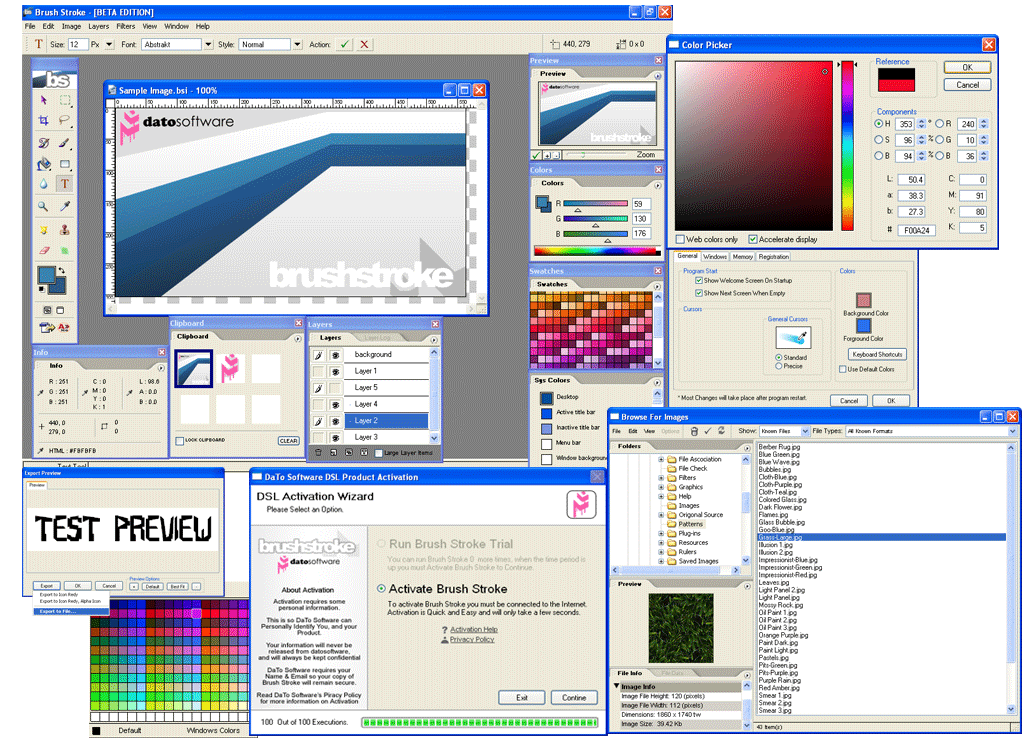Activate the Zoom magnifier tool
Screen dimensions: 1024x738
[x=44, y=206]
